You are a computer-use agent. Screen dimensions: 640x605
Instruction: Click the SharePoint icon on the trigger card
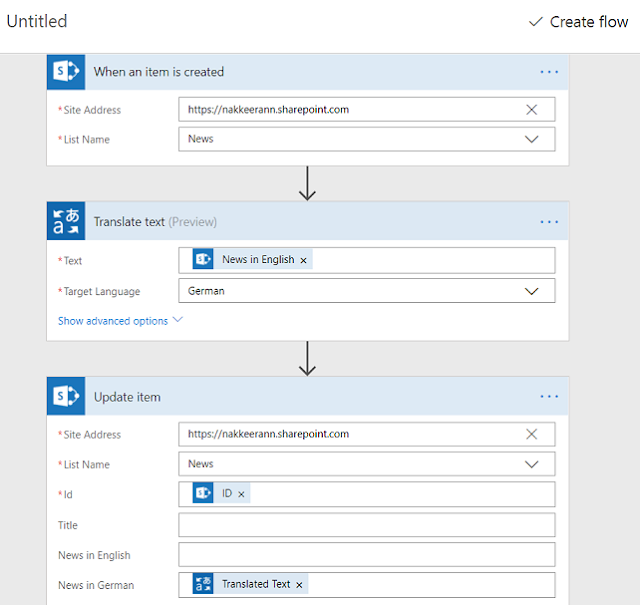(x=66, y=71)
